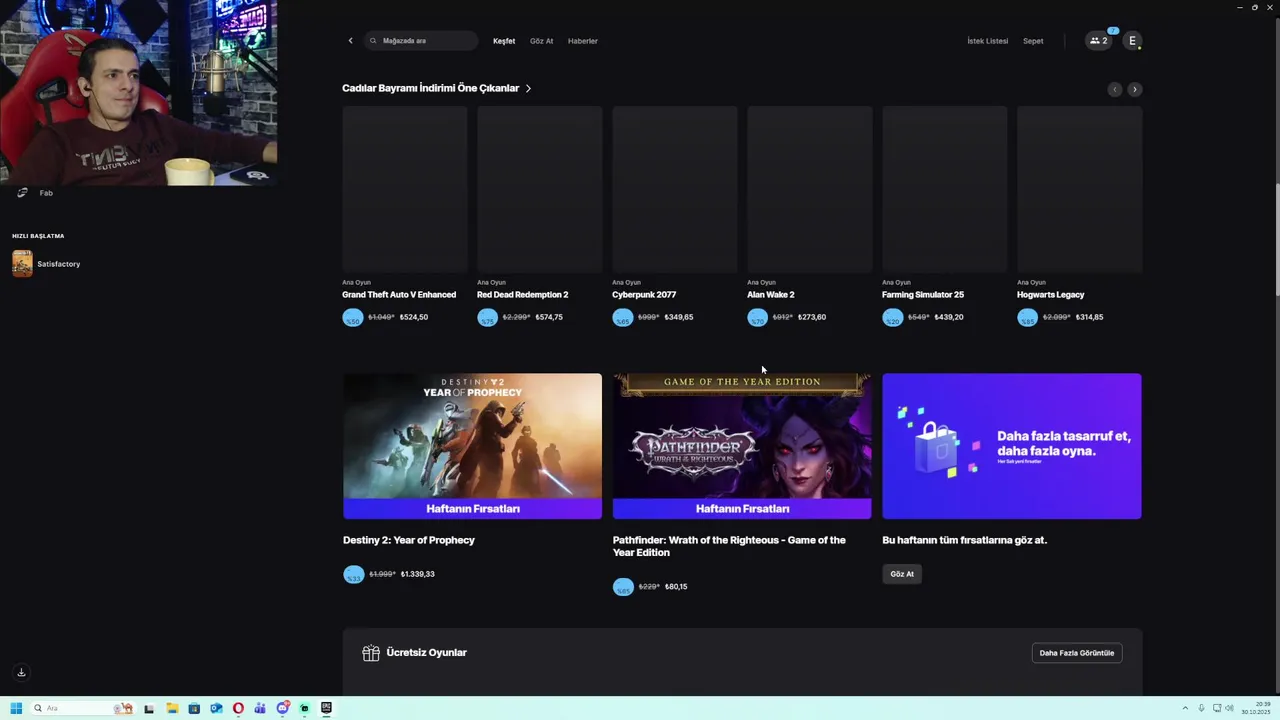
Task: Switch to Haberler tab
Action: coord(583,41)
